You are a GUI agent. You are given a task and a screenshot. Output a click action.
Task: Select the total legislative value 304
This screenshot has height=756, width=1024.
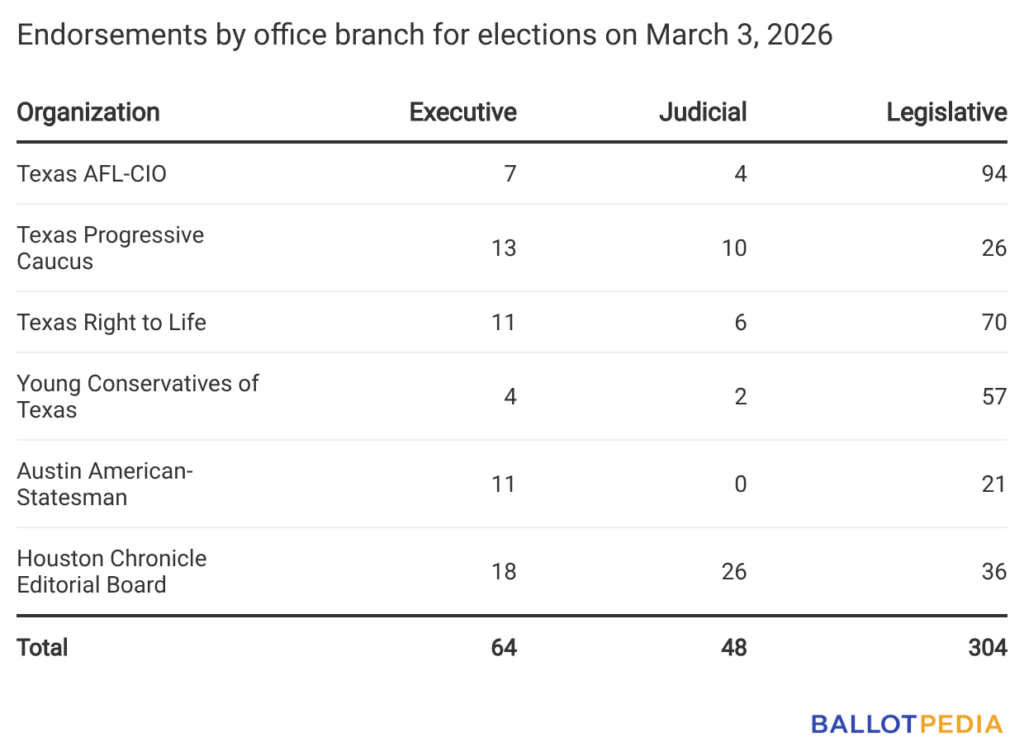987,647
